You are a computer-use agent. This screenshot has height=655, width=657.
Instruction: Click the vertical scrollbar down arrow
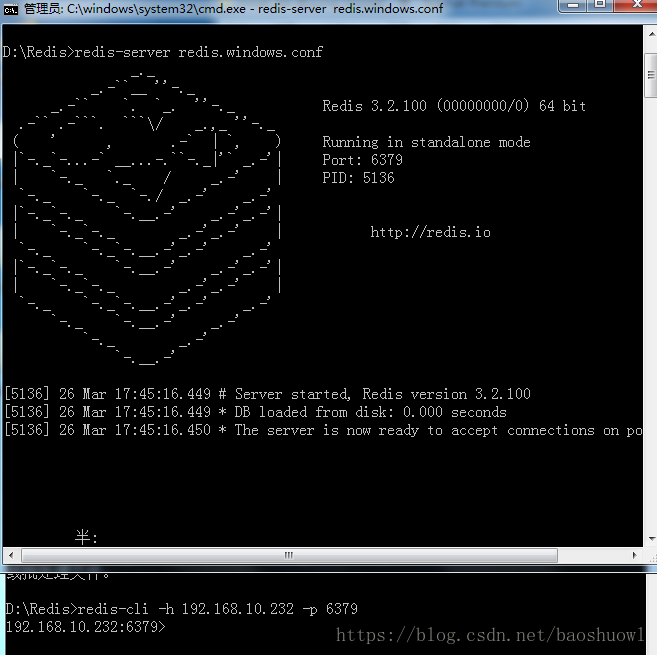pos(652,538)
